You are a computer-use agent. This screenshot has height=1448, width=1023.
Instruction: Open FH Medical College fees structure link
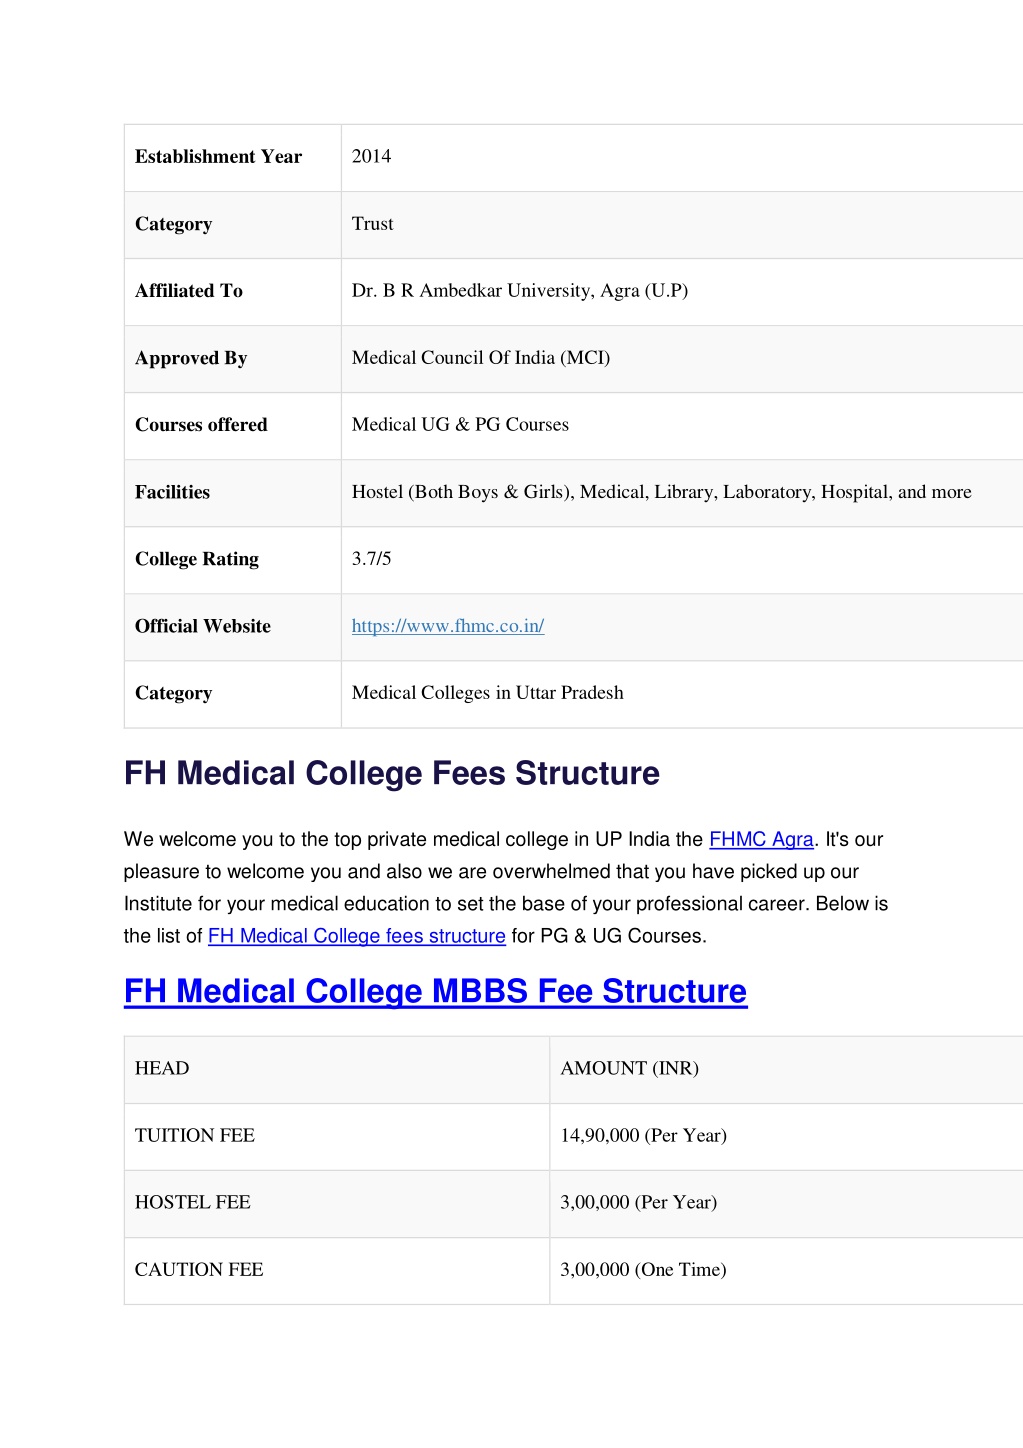pyautogui.click(x=357, y=936)
